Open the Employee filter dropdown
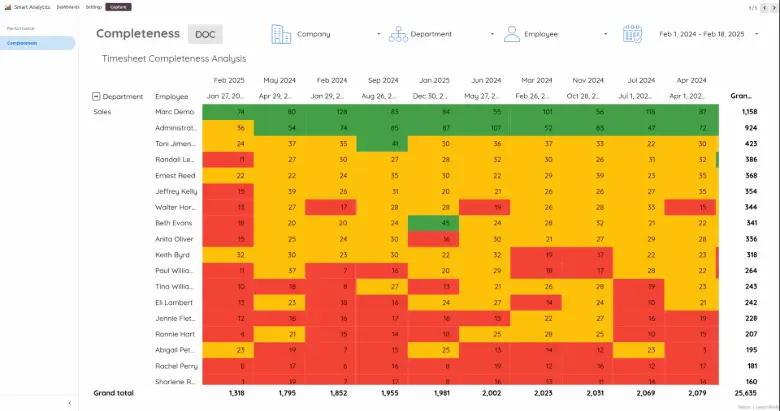780x411 pixels. coord(606,34)
